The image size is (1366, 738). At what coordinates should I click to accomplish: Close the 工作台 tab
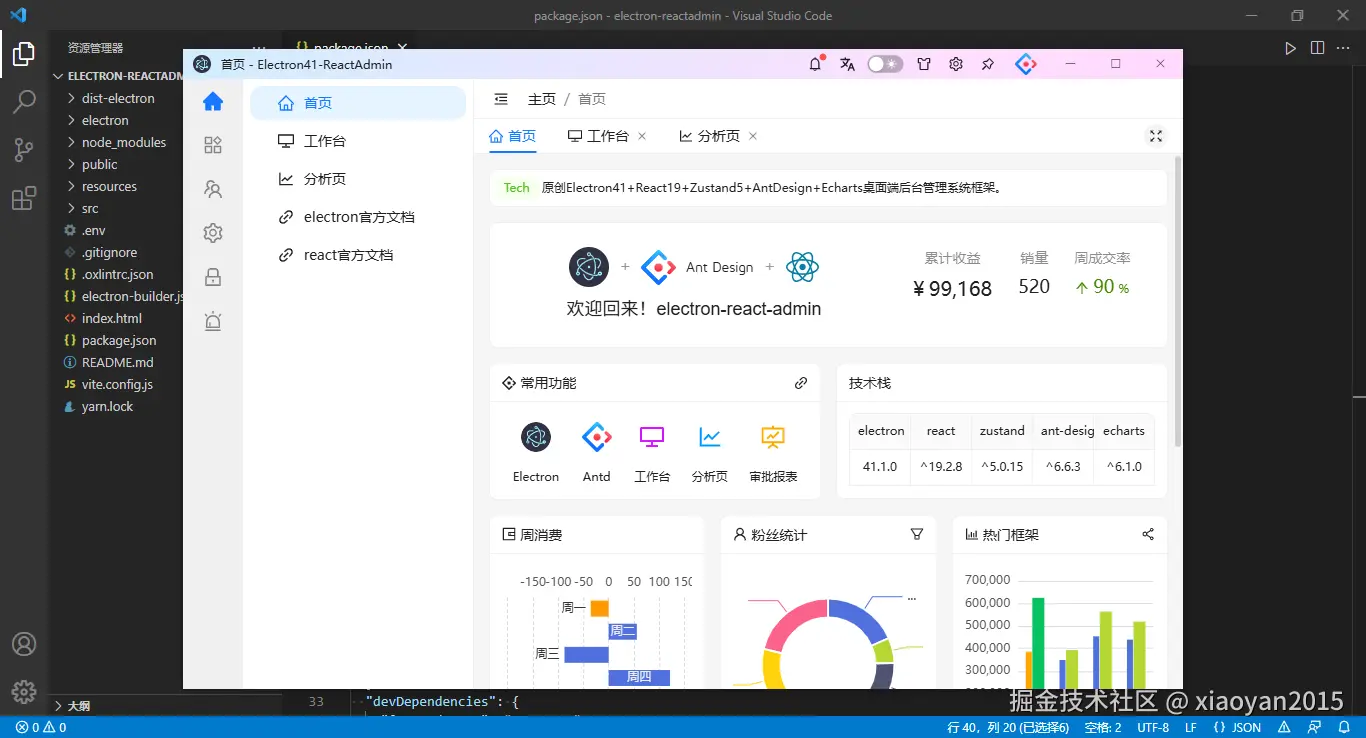(642, 136)
